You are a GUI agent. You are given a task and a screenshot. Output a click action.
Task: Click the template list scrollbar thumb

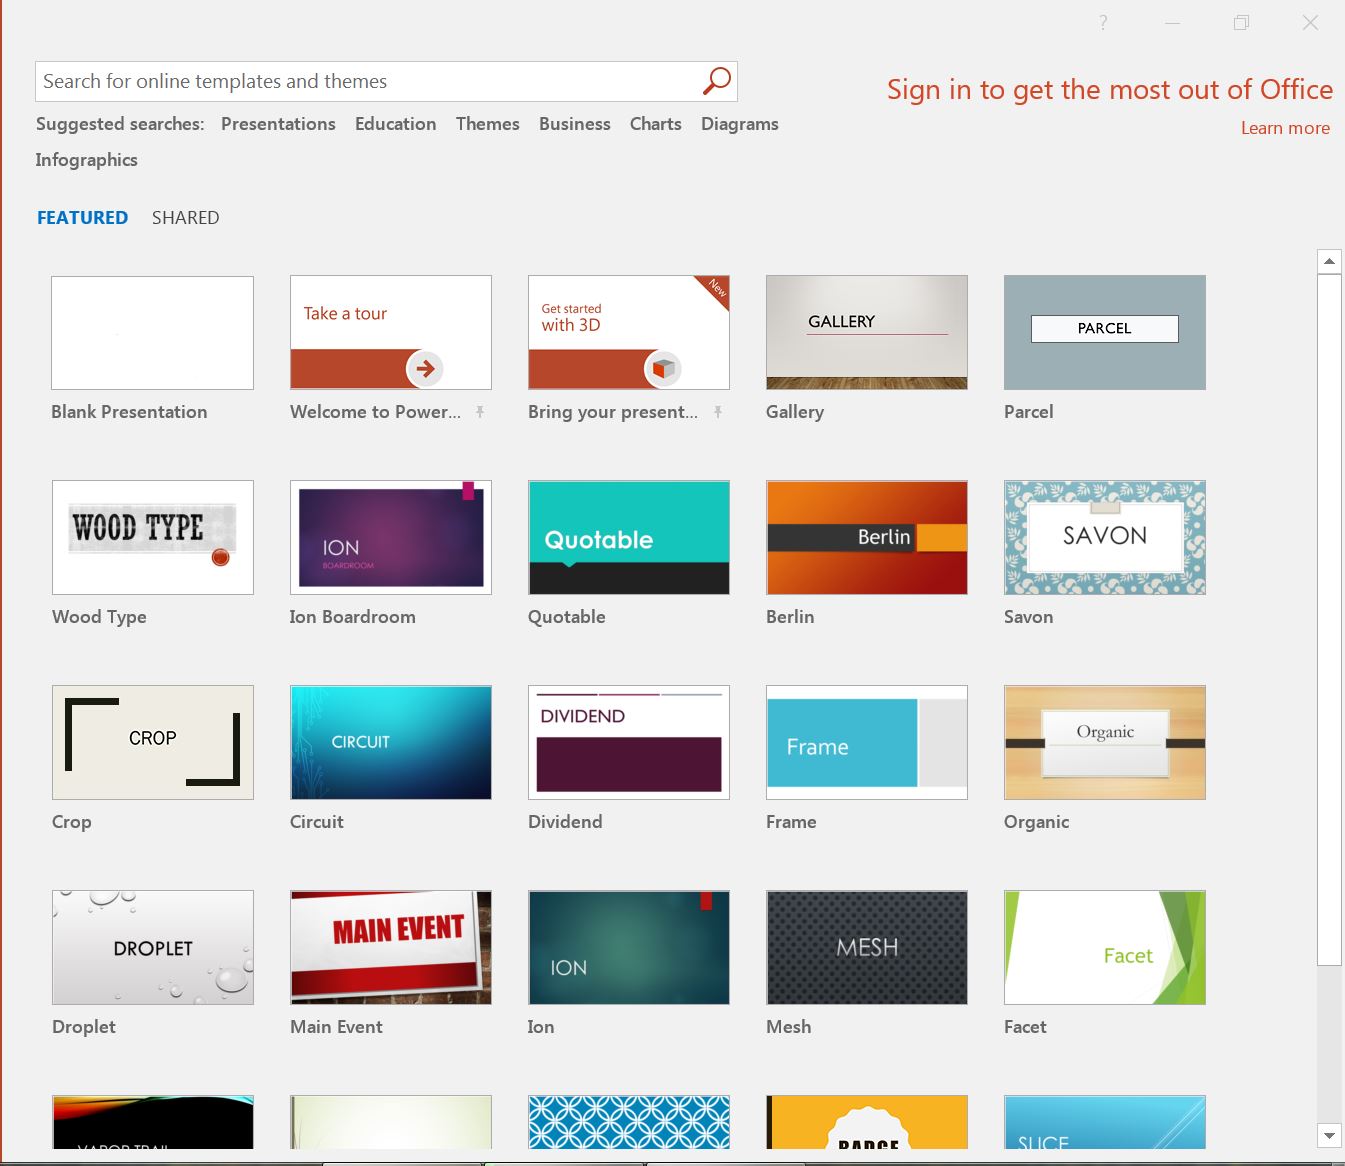click(1329, 620)
